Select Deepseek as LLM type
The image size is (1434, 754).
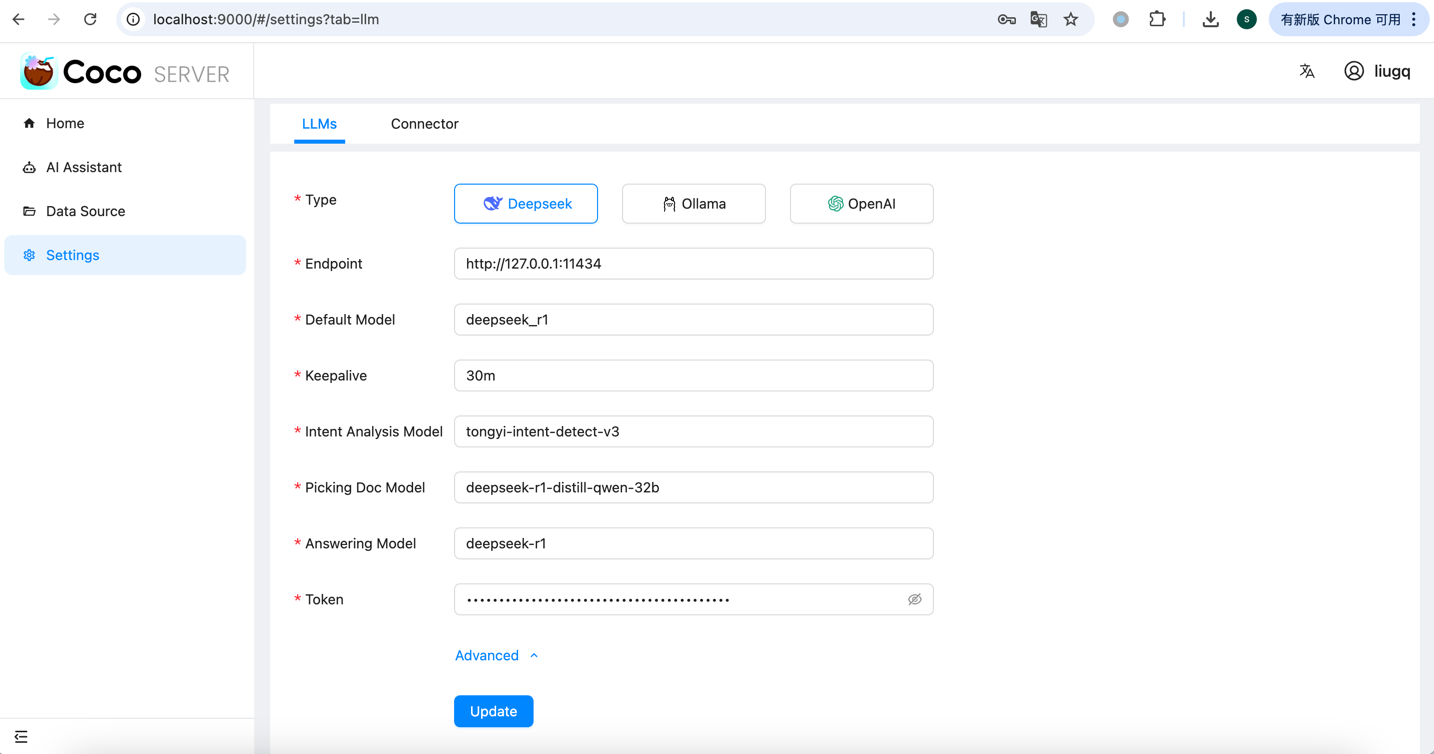(526, 204)
